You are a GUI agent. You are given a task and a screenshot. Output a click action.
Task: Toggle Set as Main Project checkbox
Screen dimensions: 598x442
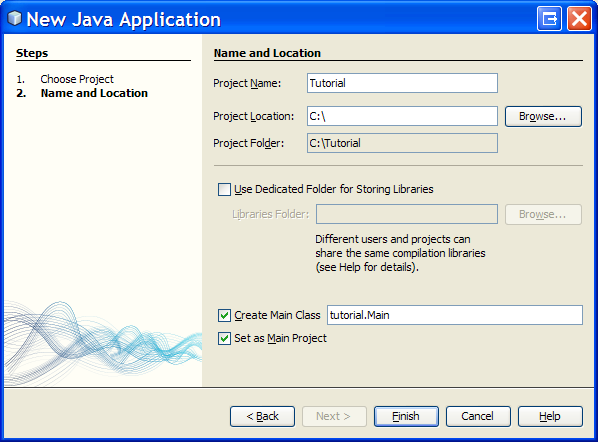coord(224,338)
